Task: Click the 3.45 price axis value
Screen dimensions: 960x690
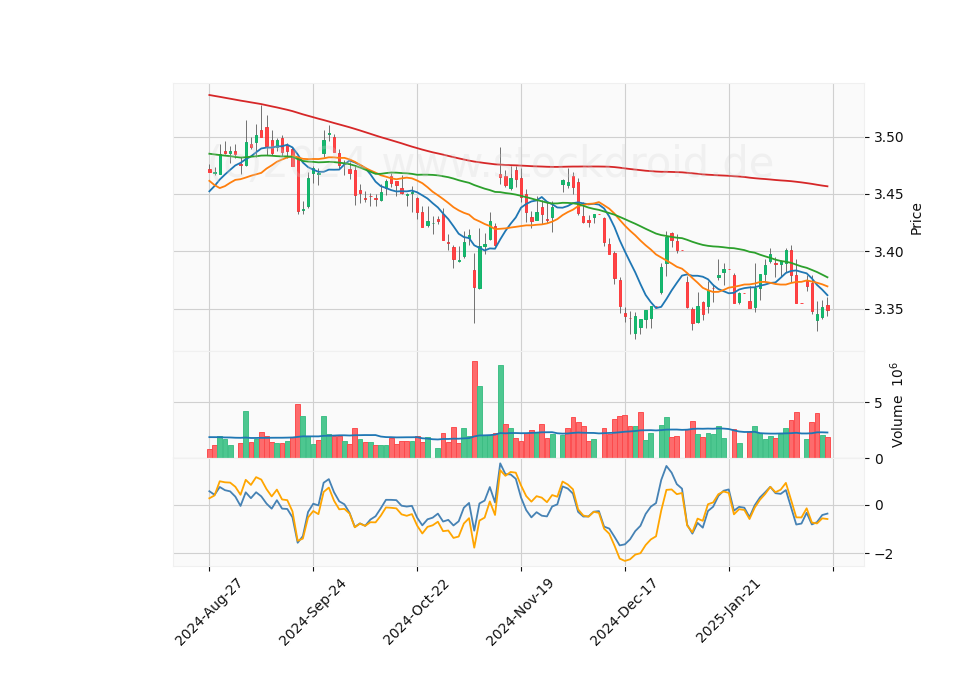Action: click(x=888, y=195)
